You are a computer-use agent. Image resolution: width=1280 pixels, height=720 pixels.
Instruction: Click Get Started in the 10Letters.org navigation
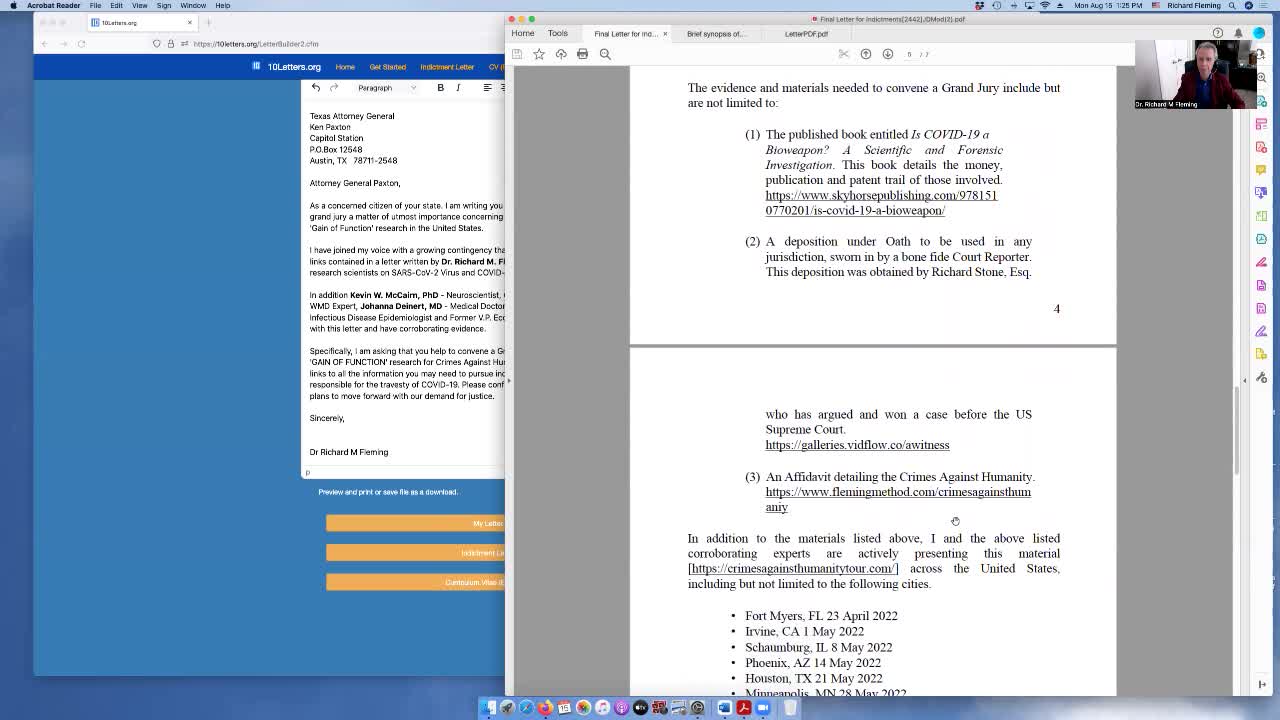click(x=388, y=67)
